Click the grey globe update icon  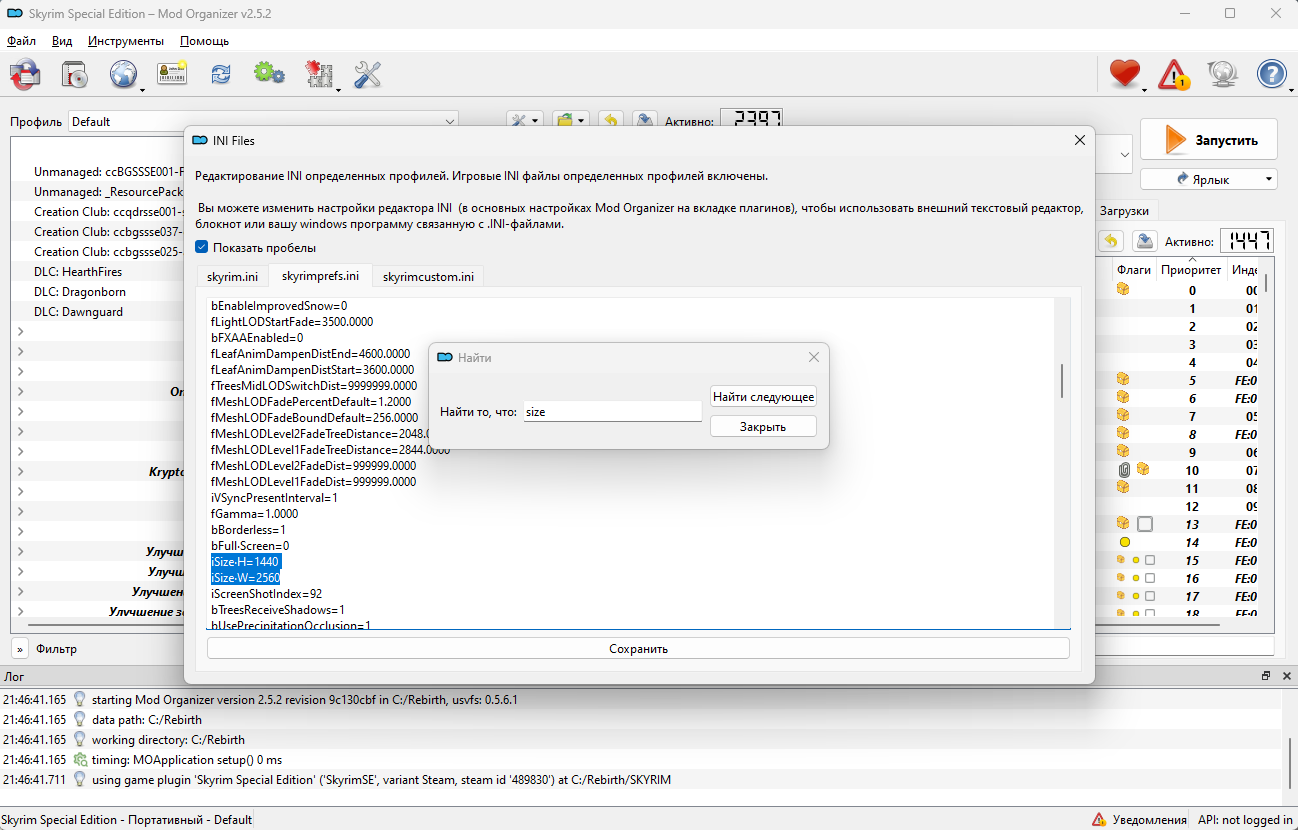(1223, 74)
